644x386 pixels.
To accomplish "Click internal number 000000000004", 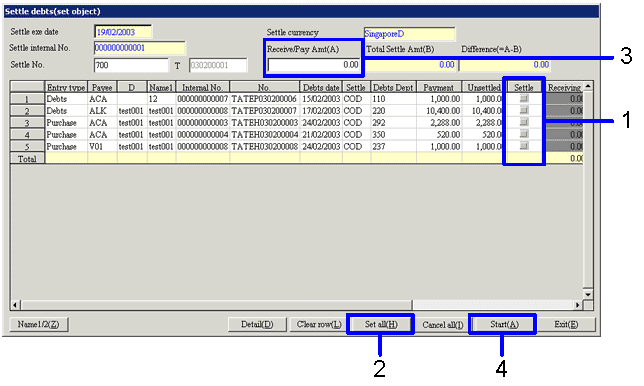I will coord(202,135).
